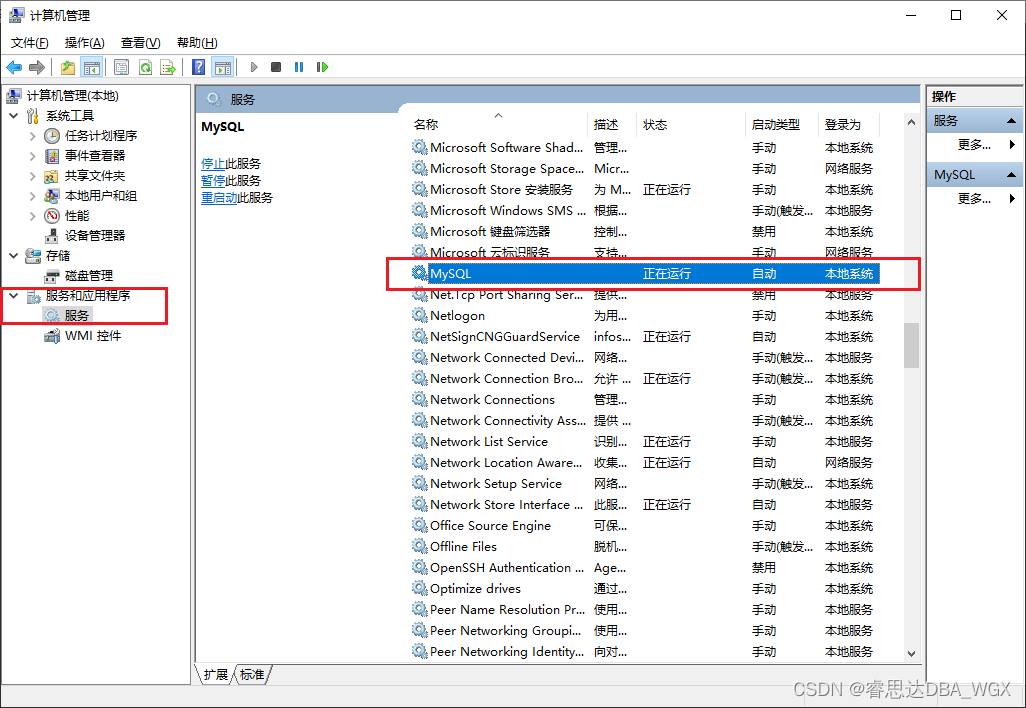1026x708 pixels.
Task: Click the Export List toolbar icon
Action: (x=168, y=67)
